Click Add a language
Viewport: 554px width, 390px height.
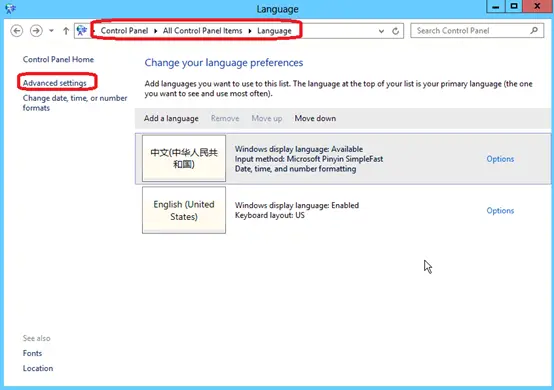coord(171,118)
